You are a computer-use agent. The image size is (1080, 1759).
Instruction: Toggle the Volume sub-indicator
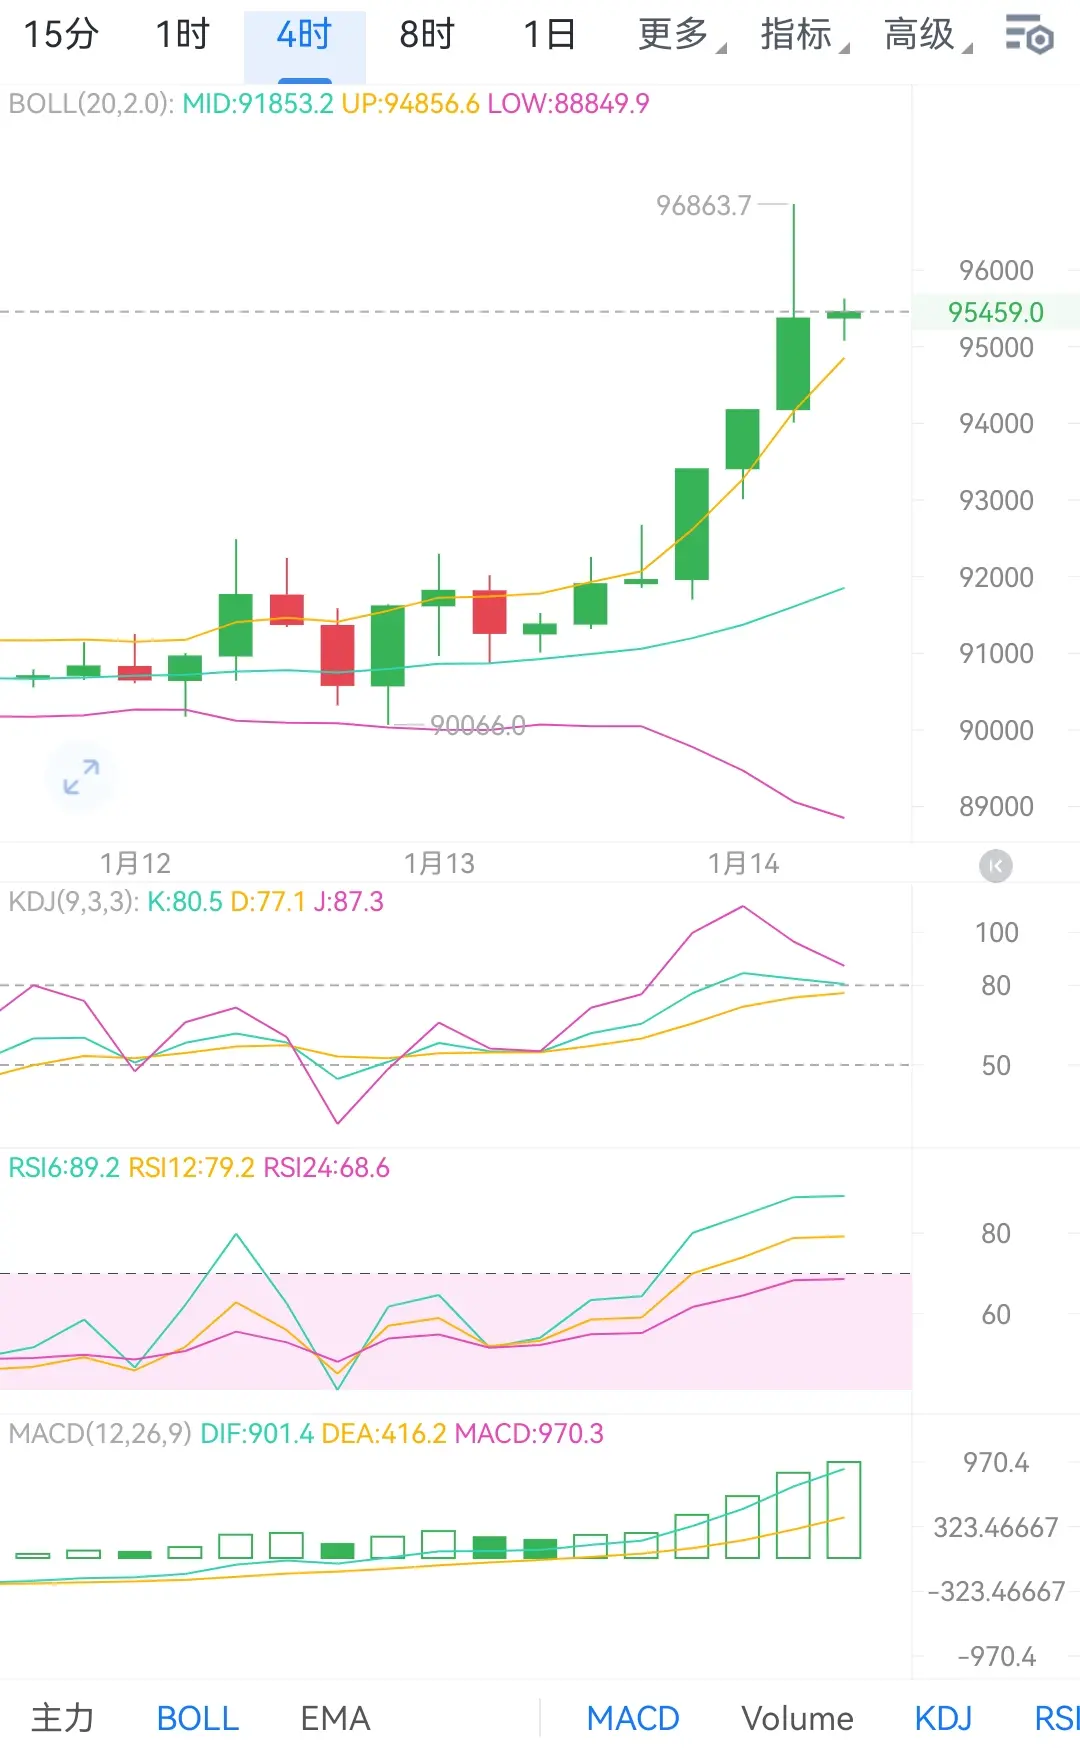(x=797, y=1718)
